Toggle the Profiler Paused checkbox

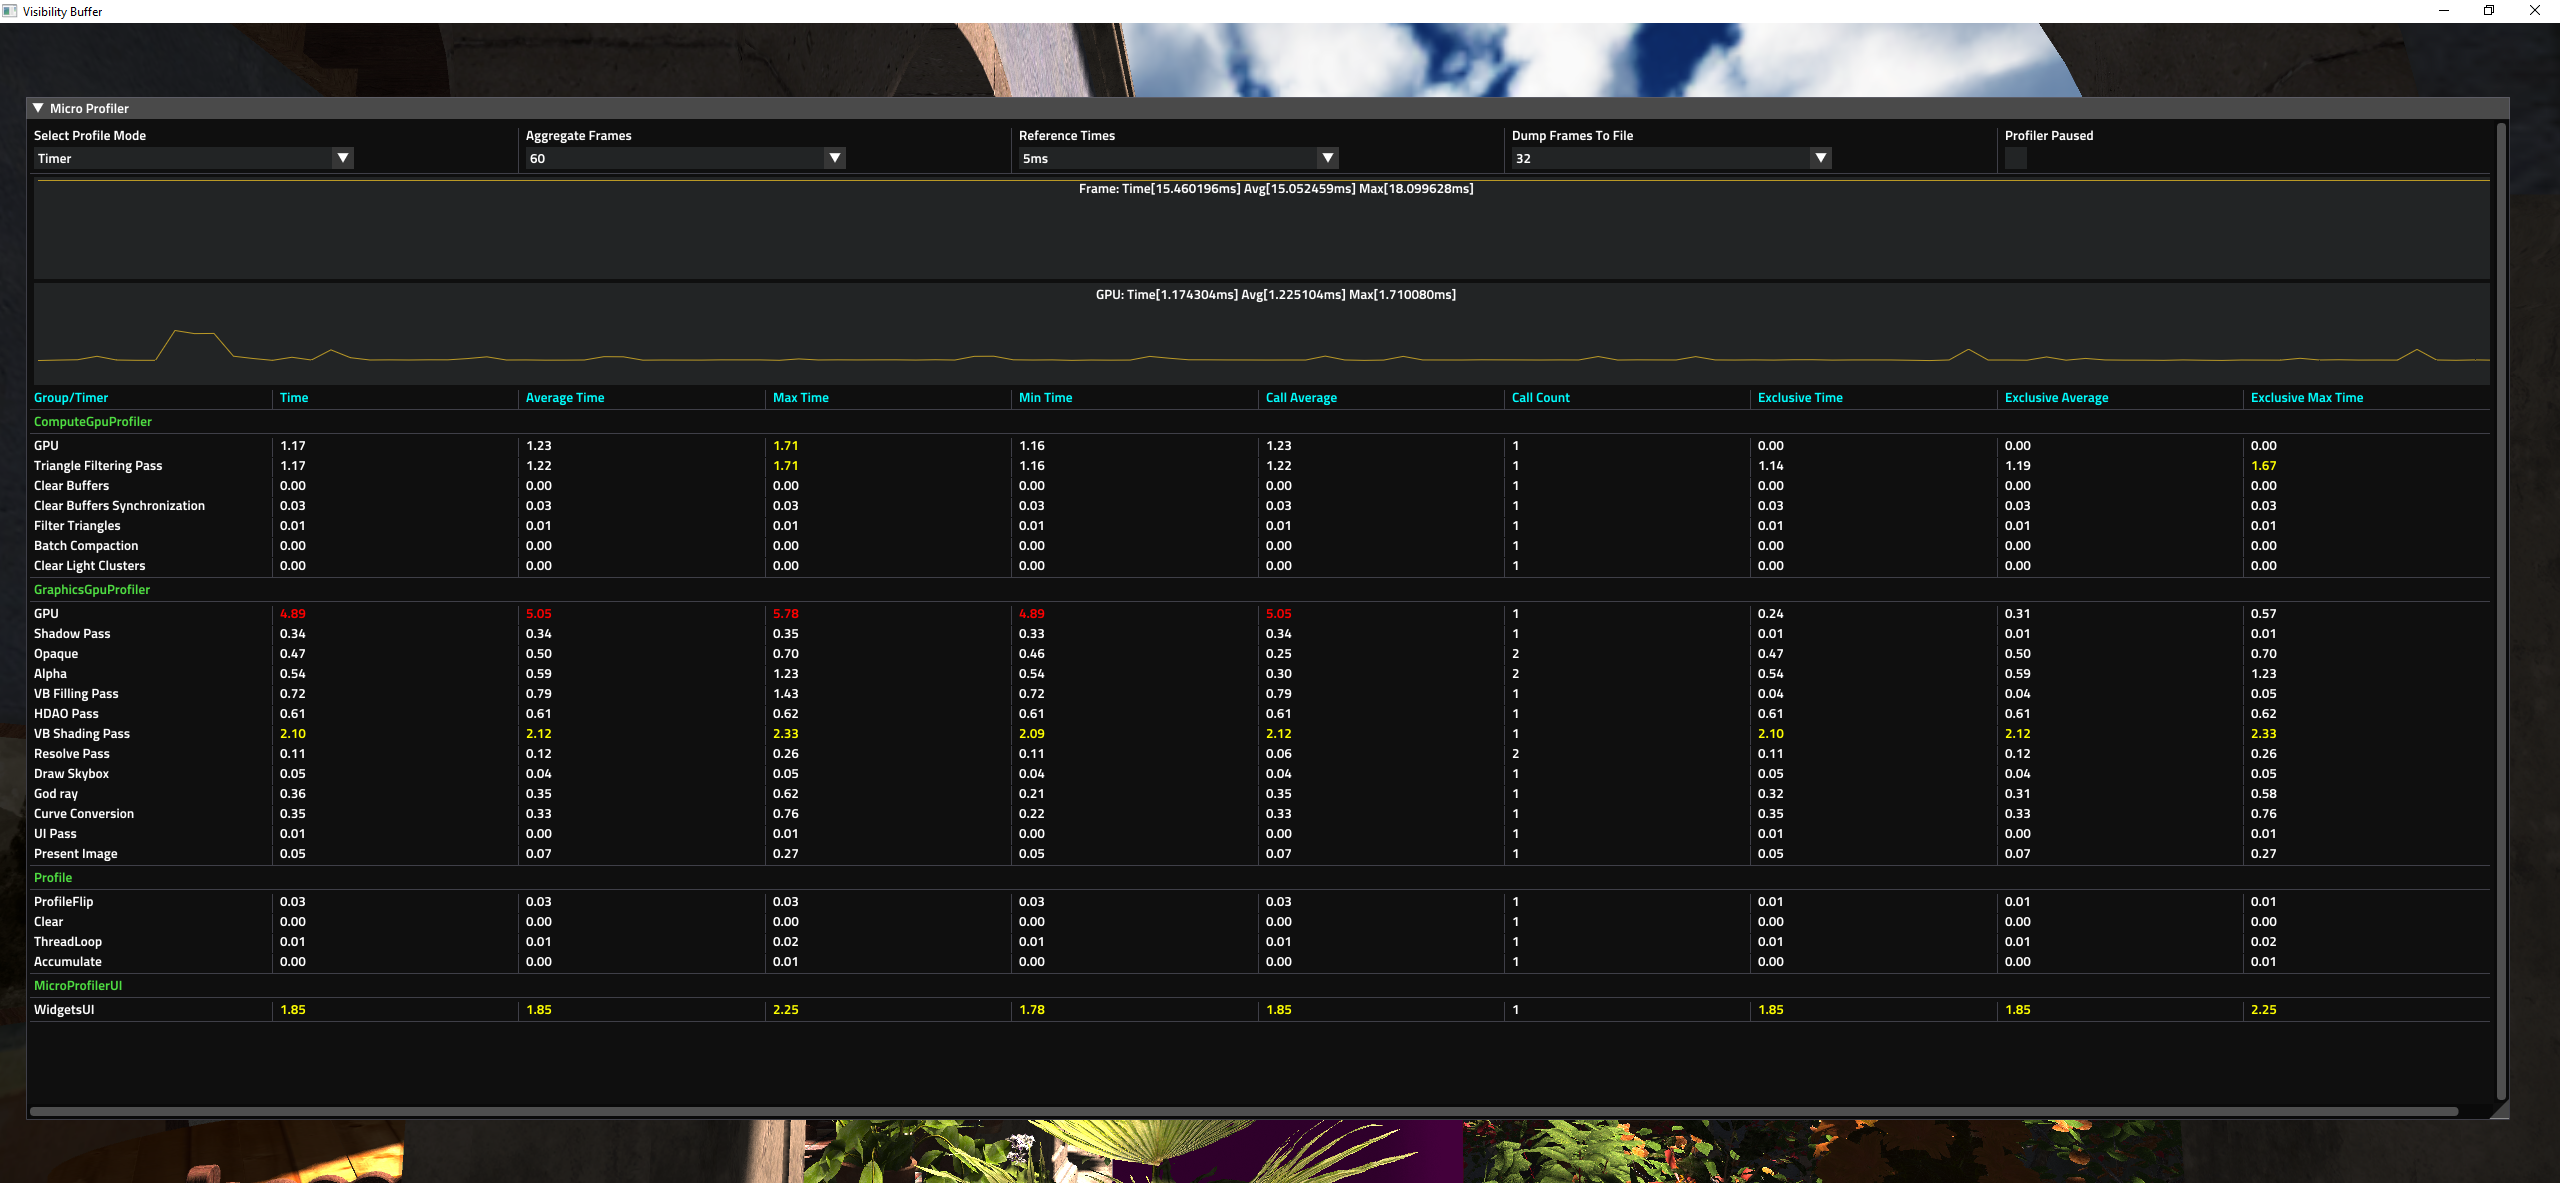pos(2016,158)
